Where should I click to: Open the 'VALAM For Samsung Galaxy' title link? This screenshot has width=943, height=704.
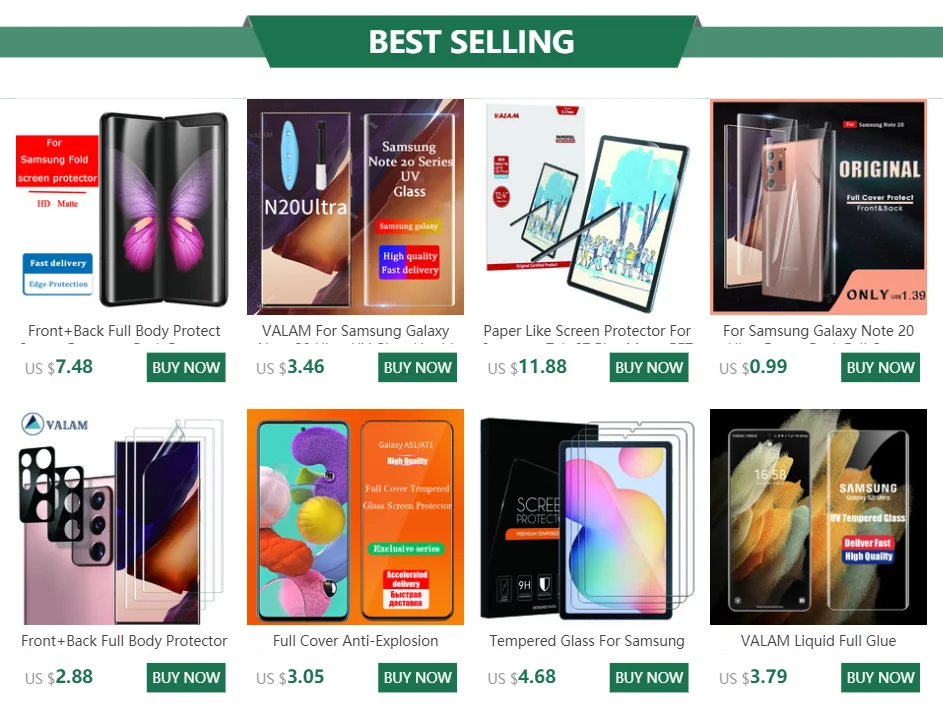[355, 331]
